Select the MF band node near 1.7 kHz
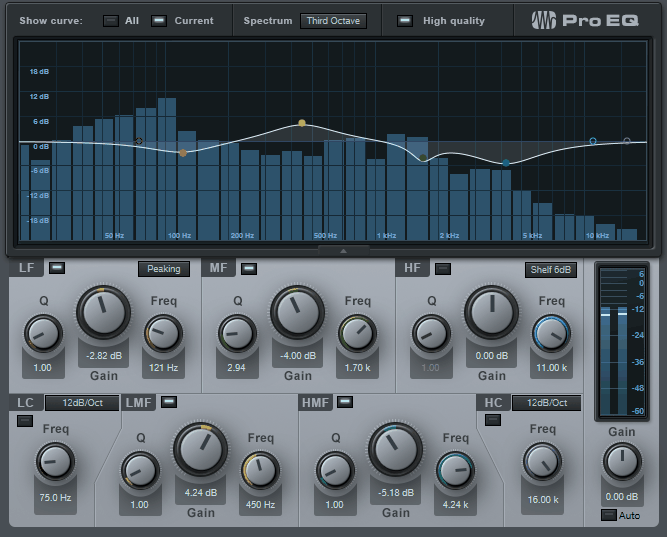667x537 pixels. [x=423, y=158]
